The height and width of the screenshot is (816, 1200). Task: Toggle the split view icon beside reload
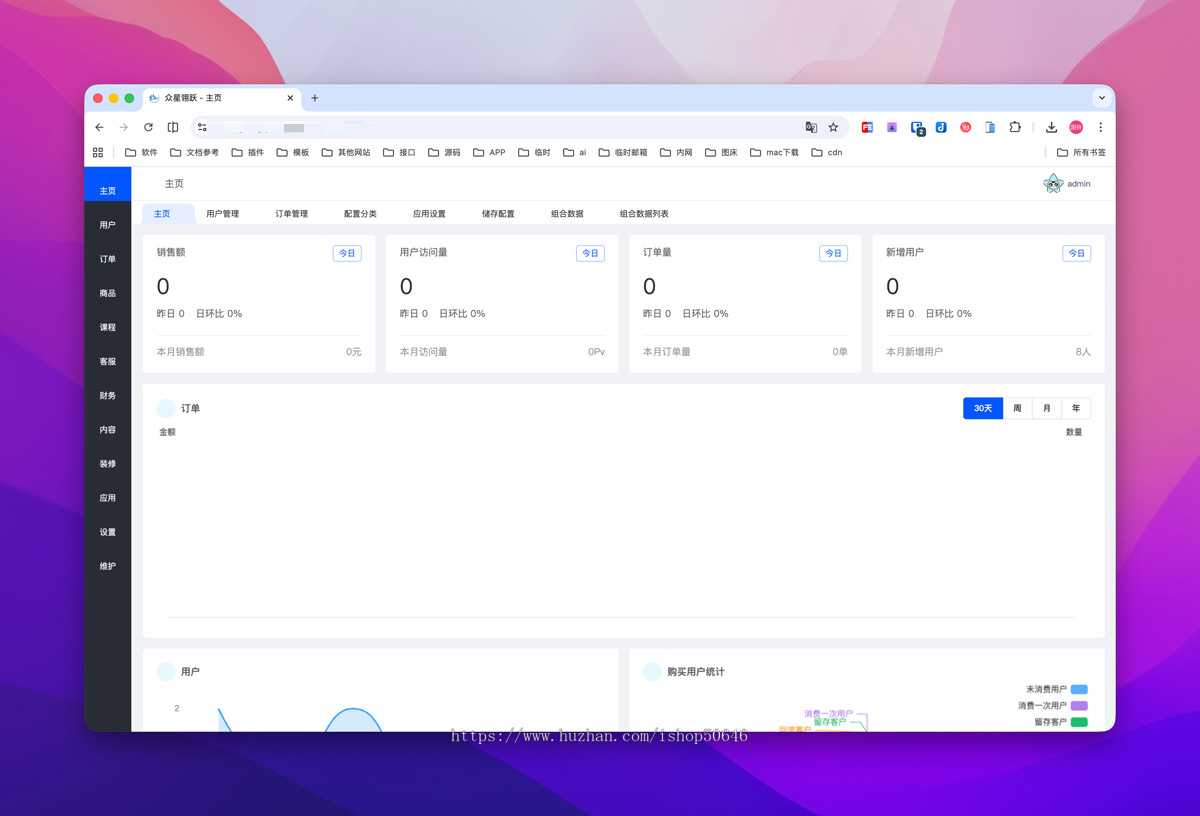[x=173, y=128]
